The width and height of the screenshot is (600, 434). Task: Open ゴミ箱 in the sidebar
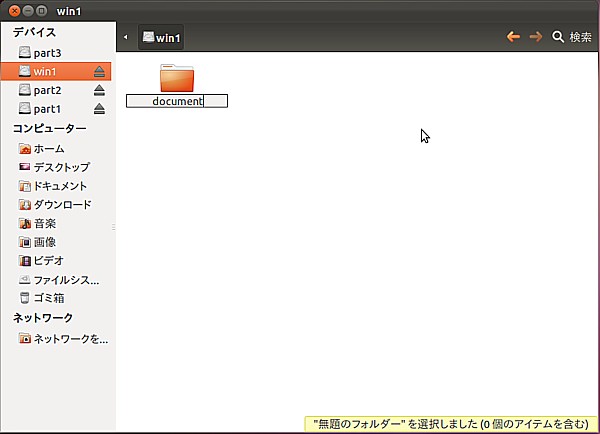click(x=49, y=298)
